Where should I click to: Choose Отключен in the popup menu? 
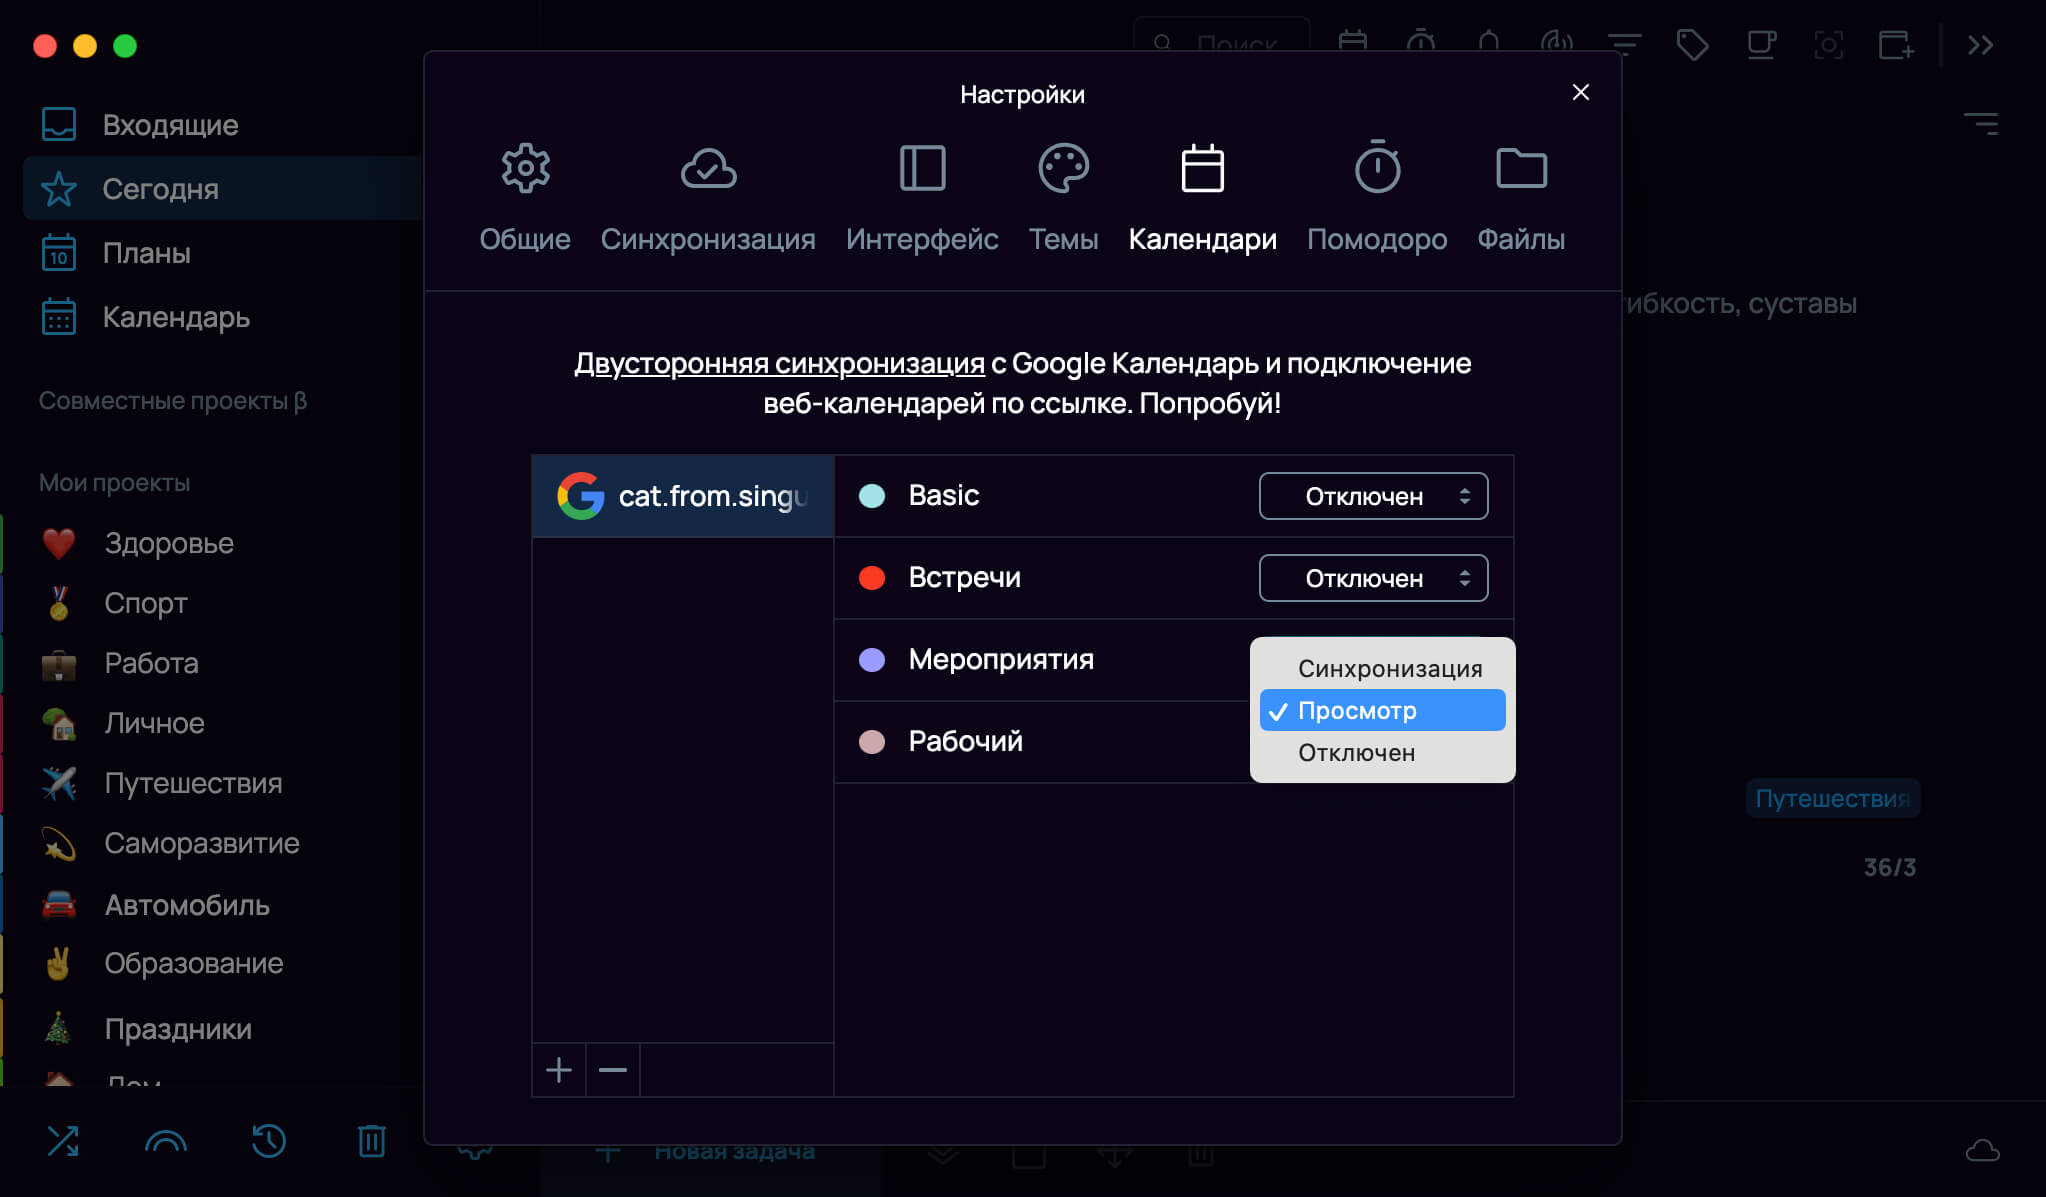(x=1382, y=752)
